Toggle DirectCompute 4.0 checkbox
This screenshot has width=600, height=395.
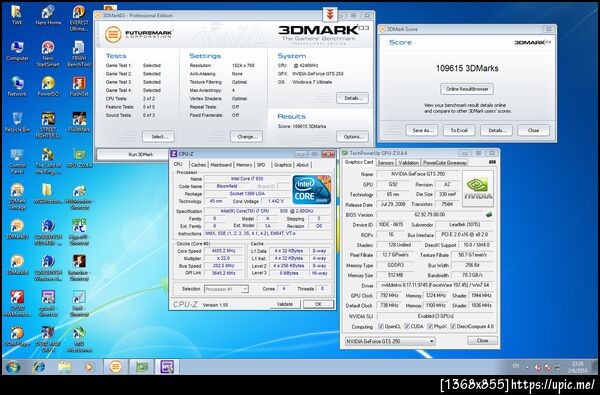pos(453,326)
